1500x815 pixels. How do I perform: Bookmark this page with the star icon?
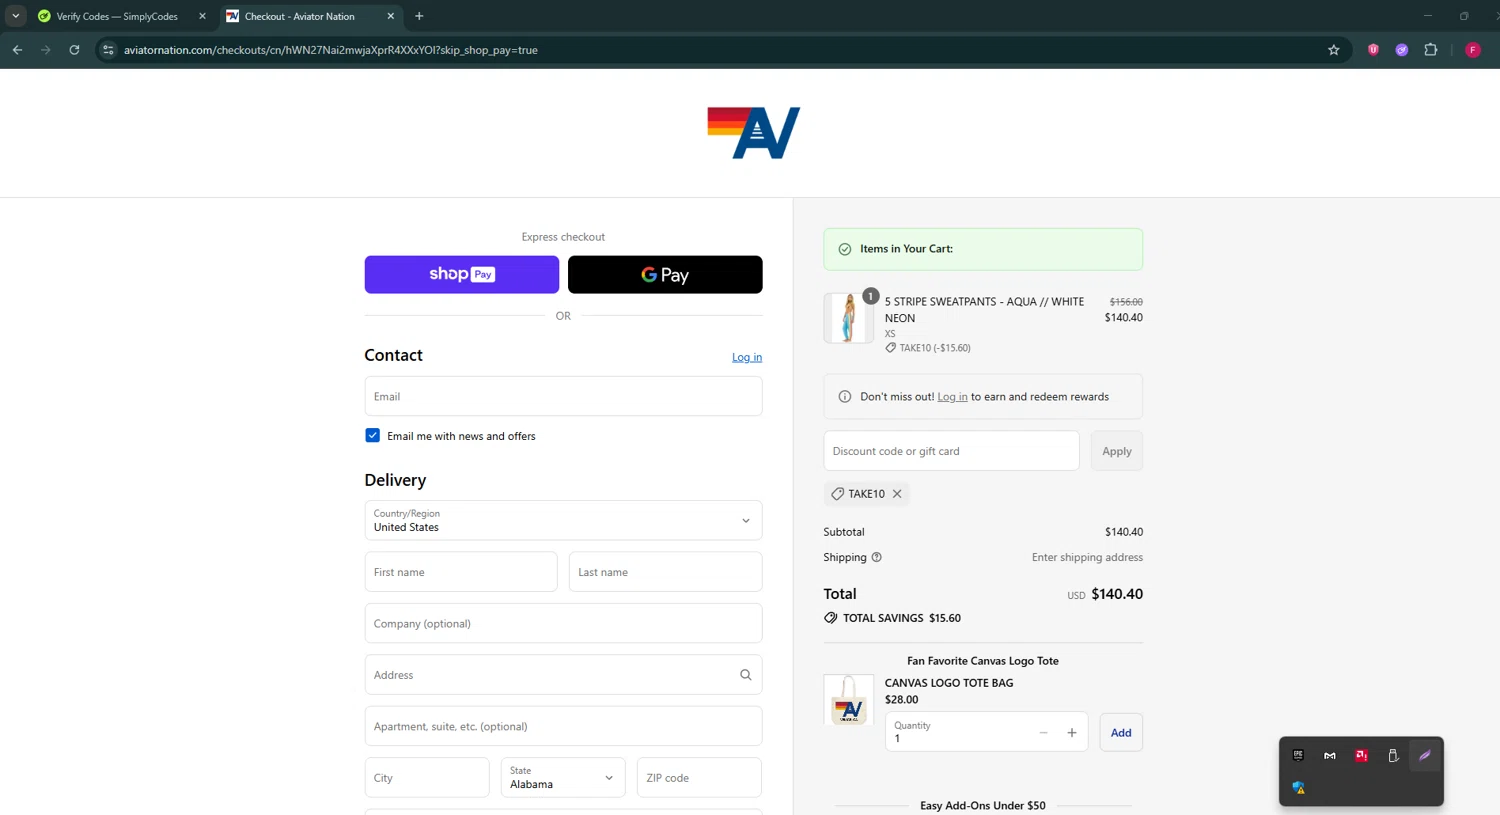1333,50
